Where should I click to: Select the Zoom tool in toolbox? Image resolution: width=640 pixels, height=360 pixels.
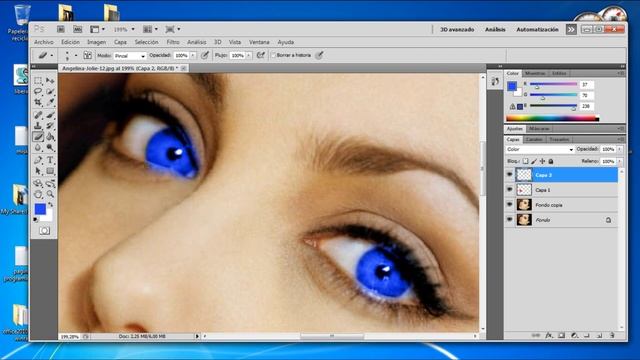[x=50, y=194]
